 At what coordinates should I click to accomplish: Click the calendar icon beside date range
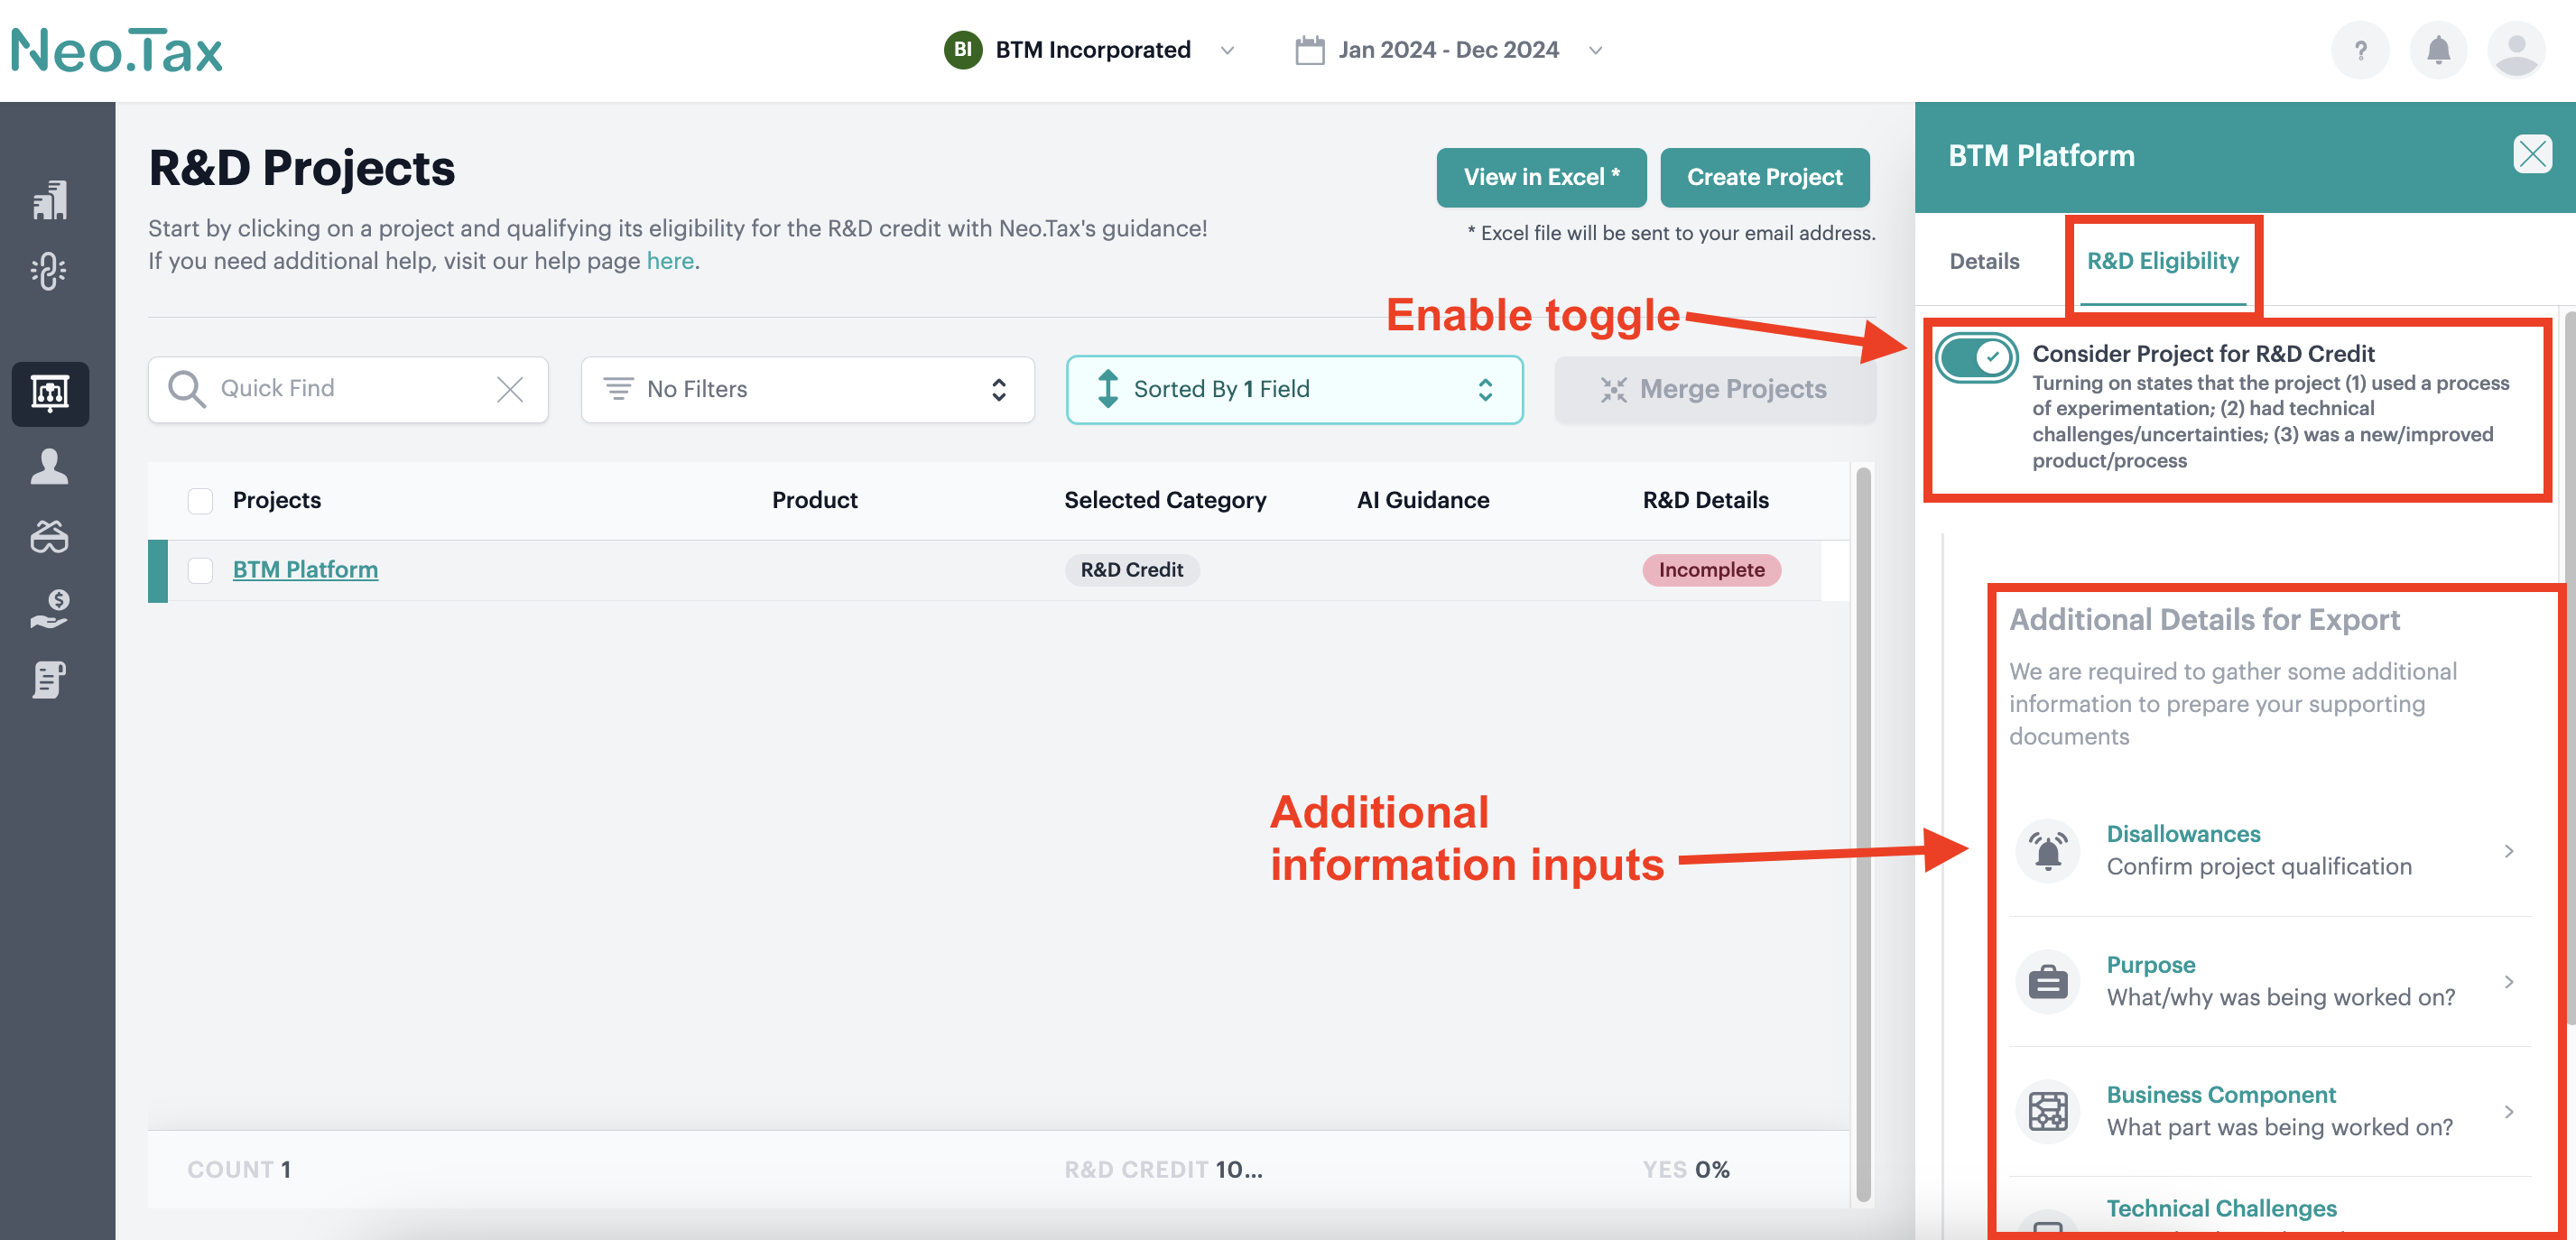(x=1309, y=50)
